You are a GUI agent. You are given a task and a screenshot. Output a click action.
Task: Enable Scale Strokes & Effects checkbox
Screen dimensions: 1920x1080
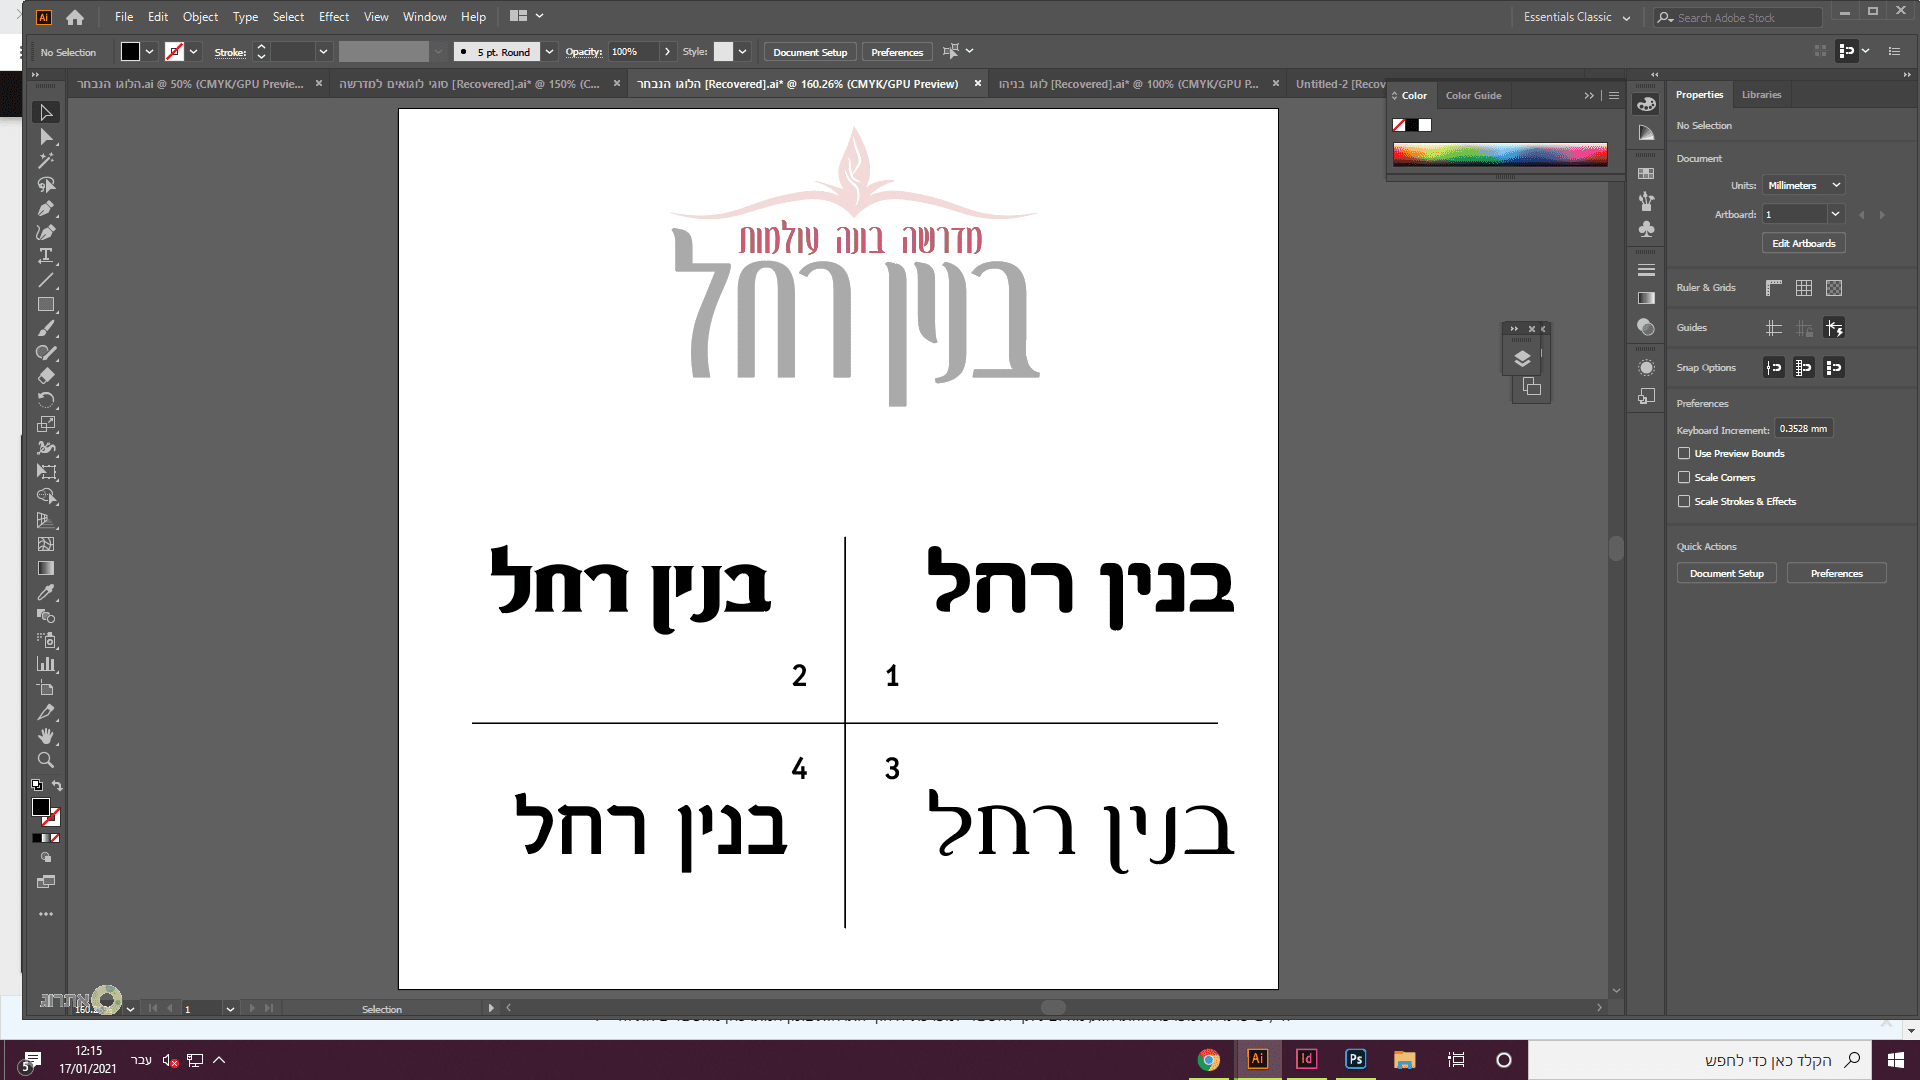pyautogui.click(x=1684, y=501)
